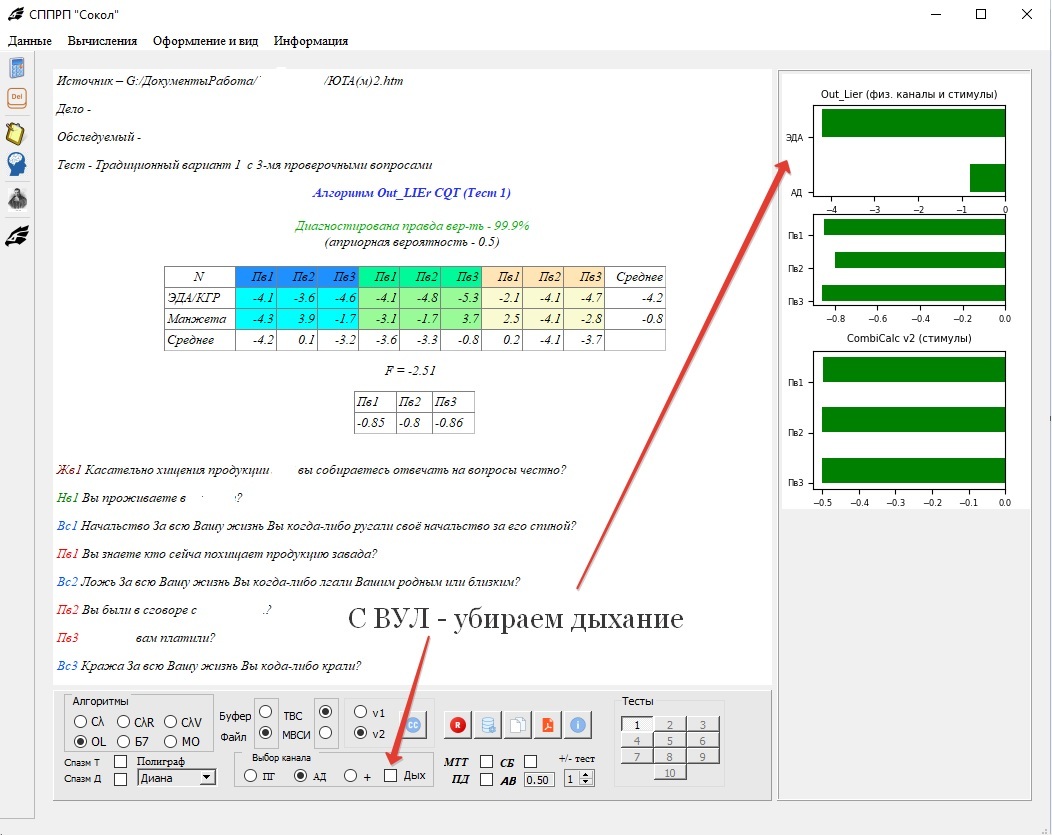Open the yellow clipboard notes icon
The height and width of the screenshot is (835, 1052).
tap(16, 133)
